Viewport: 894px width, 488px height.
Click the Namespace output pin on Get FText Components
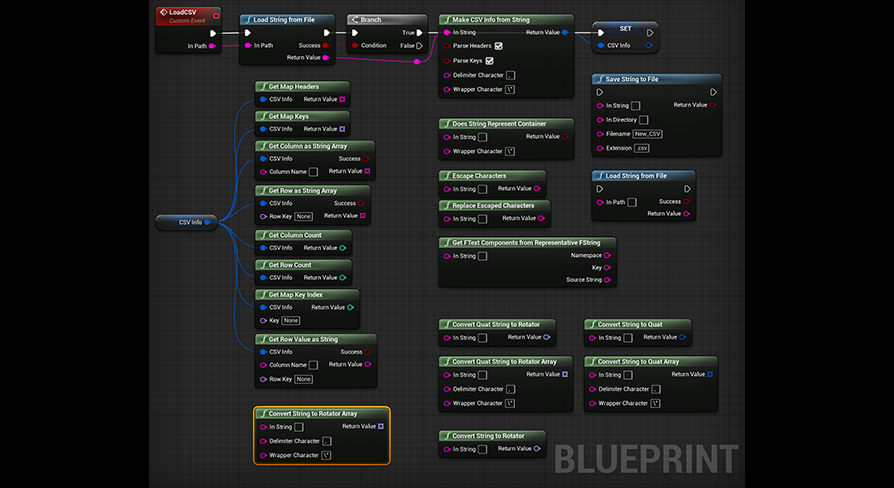click(x=608, y=255)
